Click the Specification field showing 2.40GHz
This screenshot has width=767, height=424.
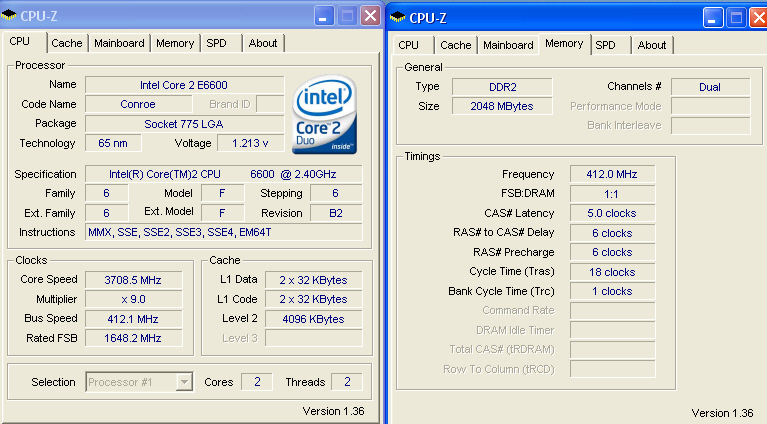pos(224,174)
